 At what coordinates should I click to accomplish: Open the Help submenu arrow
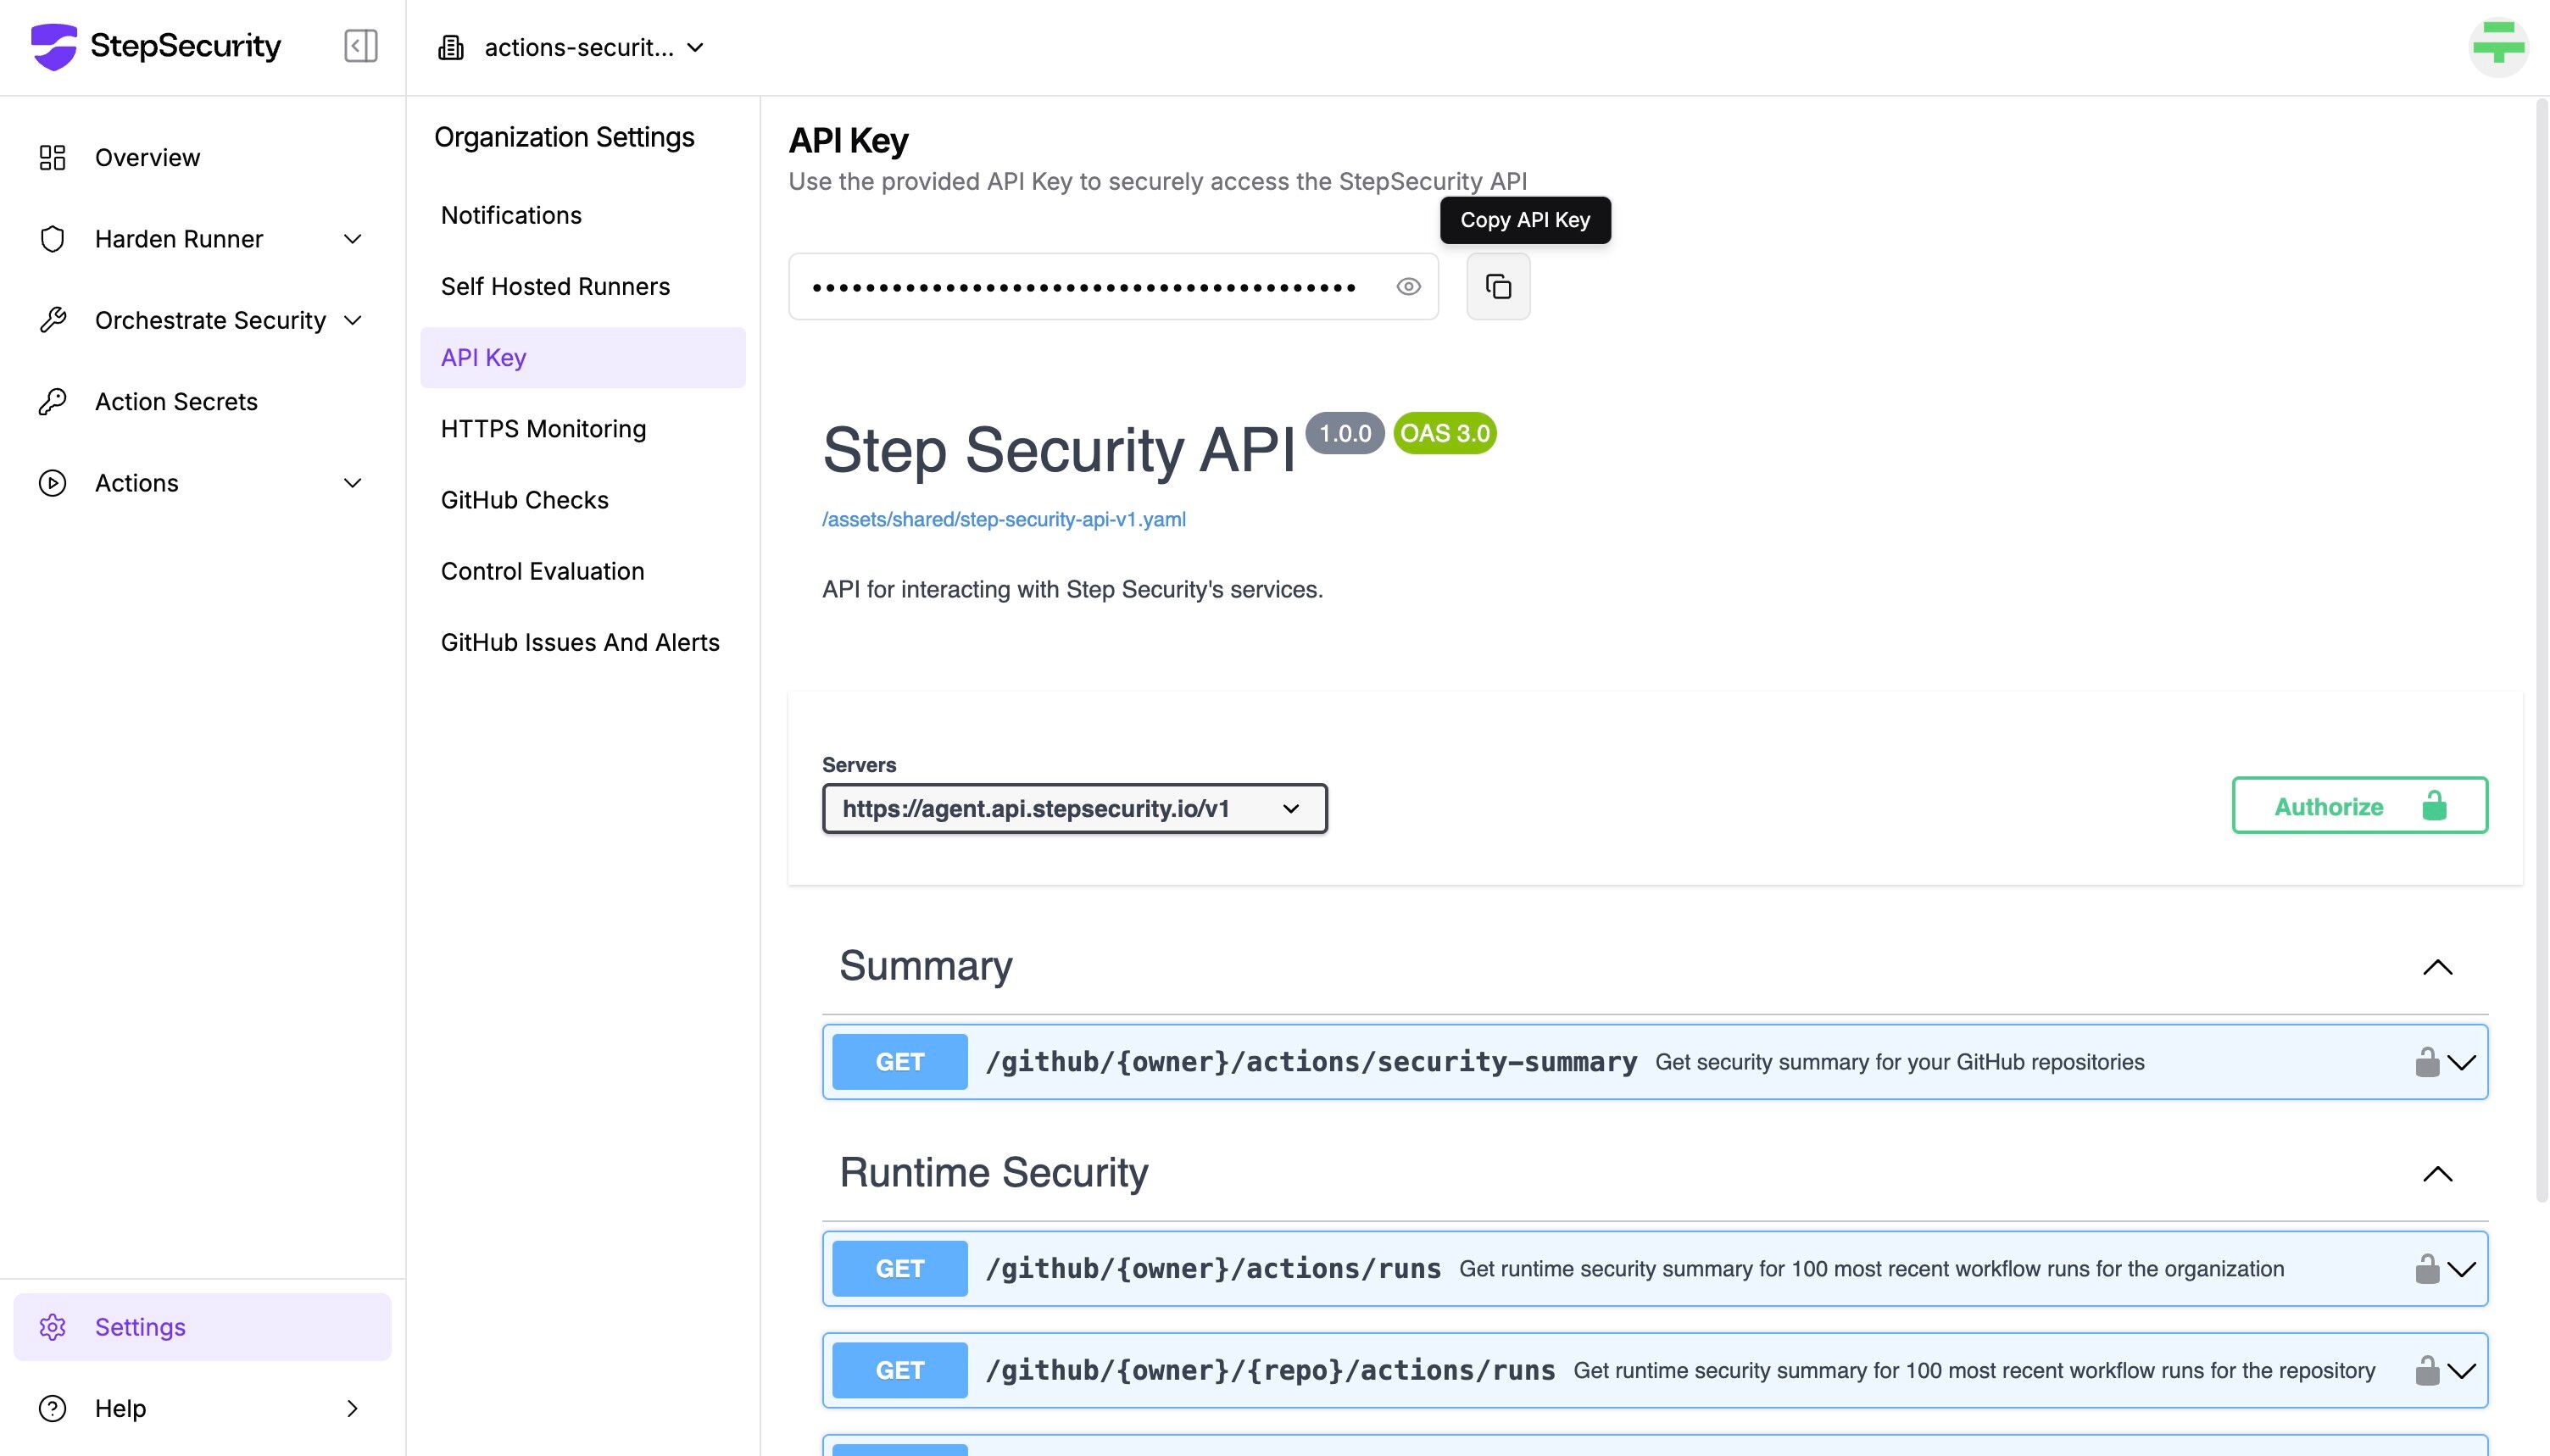[352, 1408]
